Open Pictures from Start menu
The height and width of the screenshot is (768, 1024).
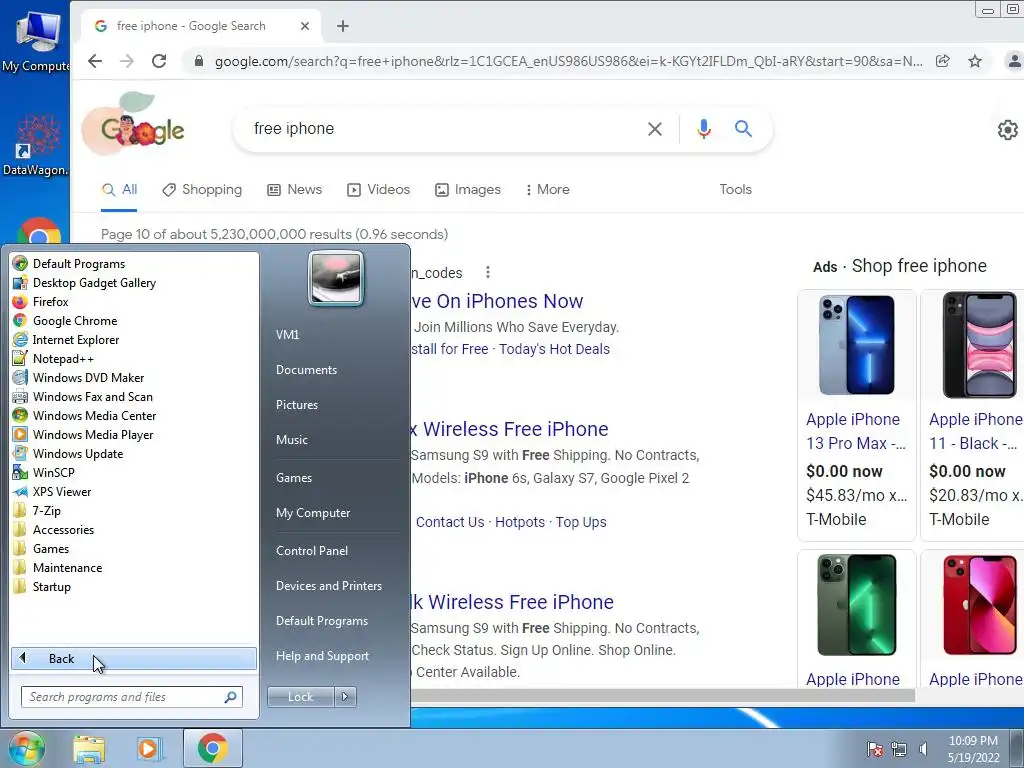tap(296, 405)
